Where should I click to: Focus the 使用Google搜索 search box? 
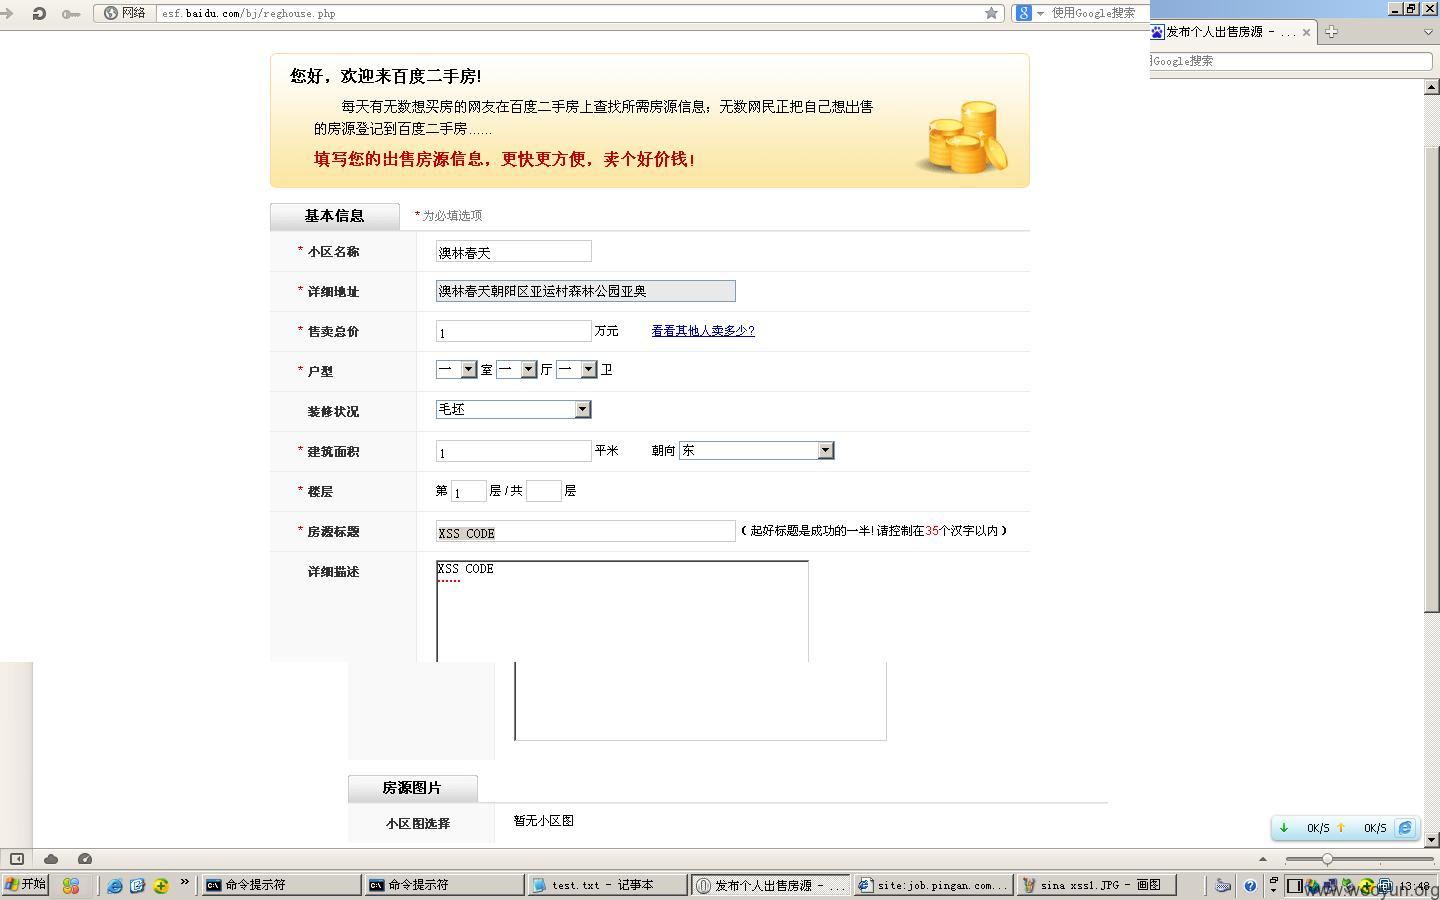click(1096, 13)
